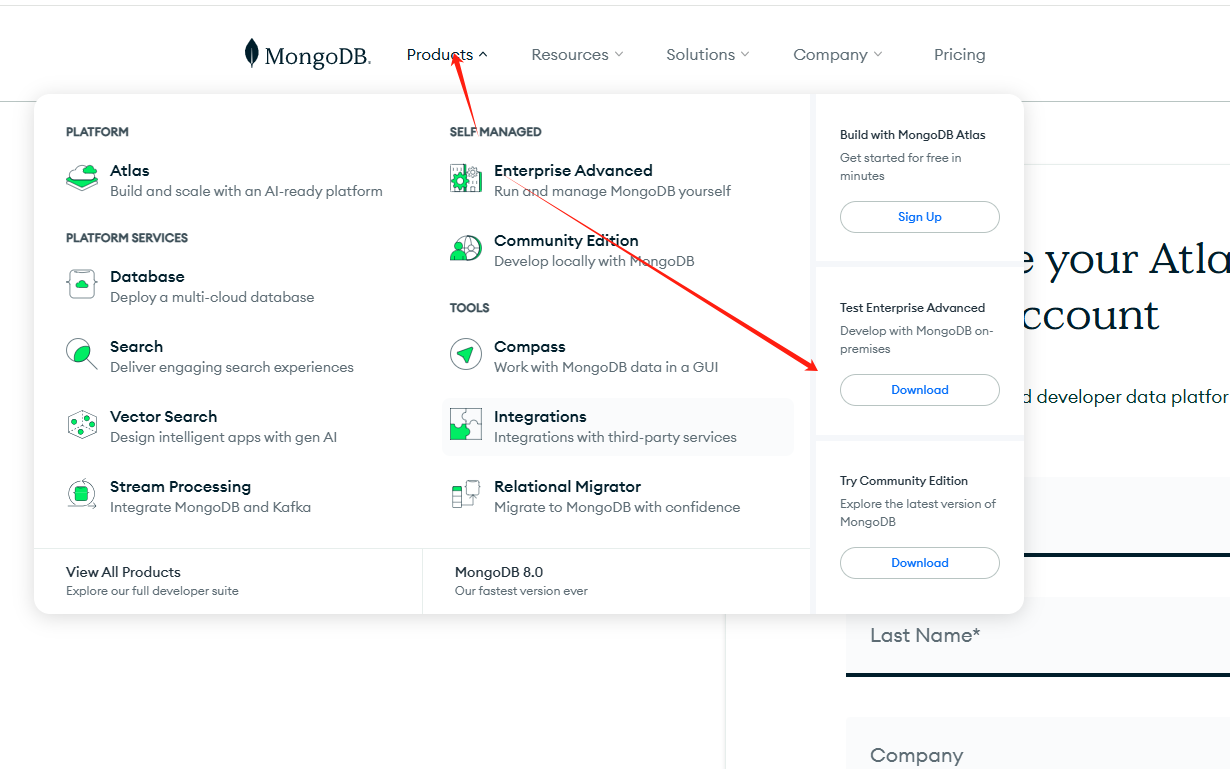Expand the Company menu
1230x769 pixels.
(x=838, y=55)
